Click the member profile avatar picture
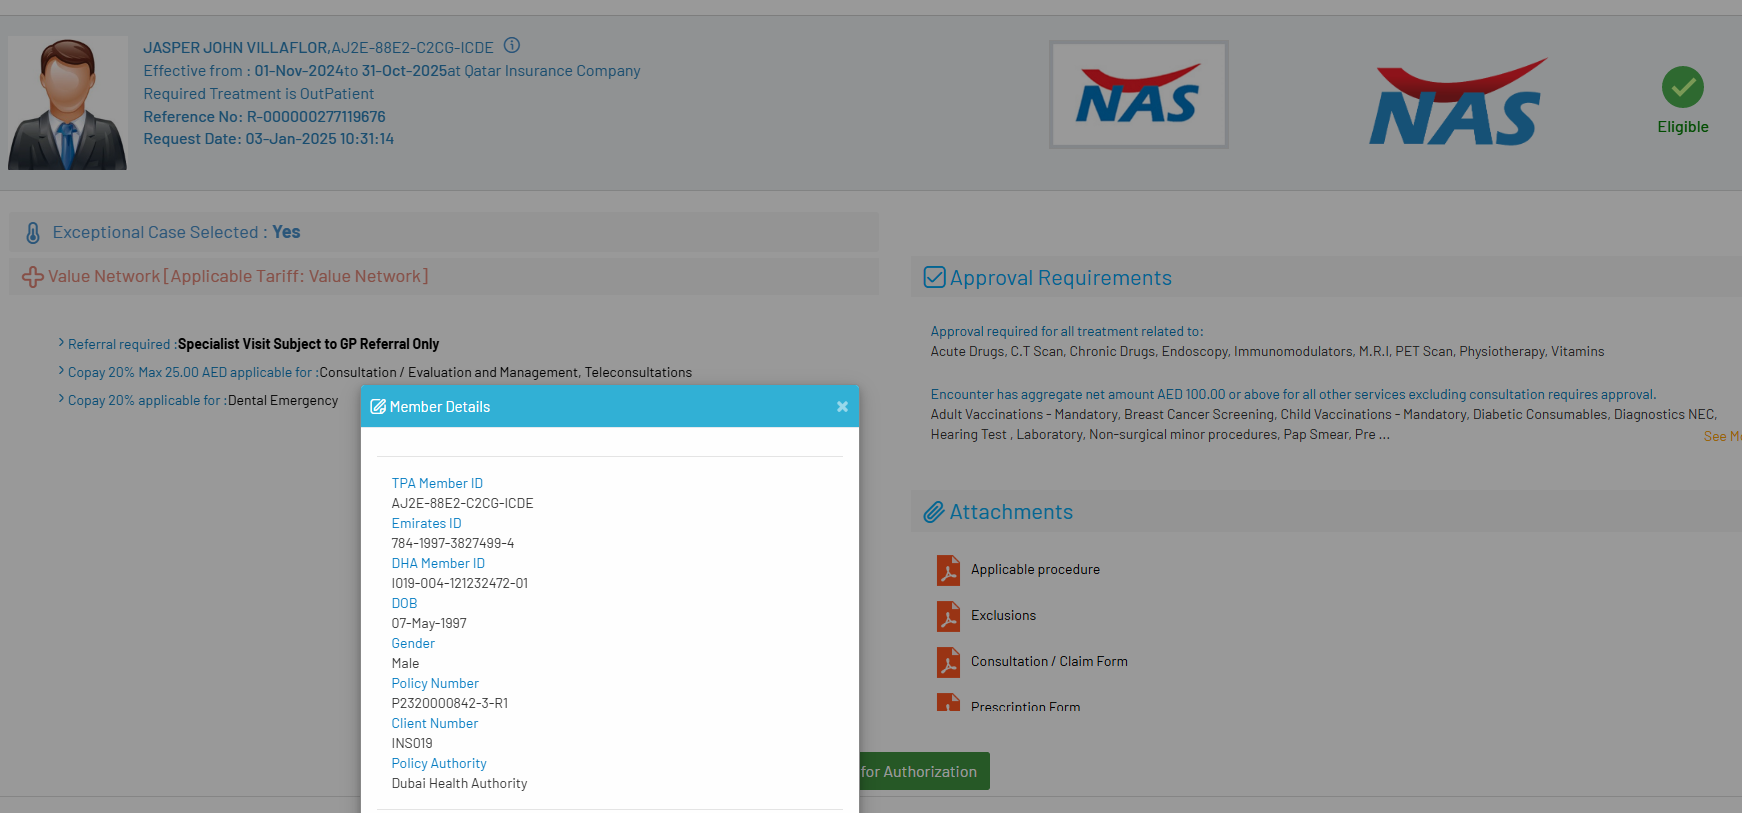The width and height of the screenshot is (1742, 813). pos(68,103)
